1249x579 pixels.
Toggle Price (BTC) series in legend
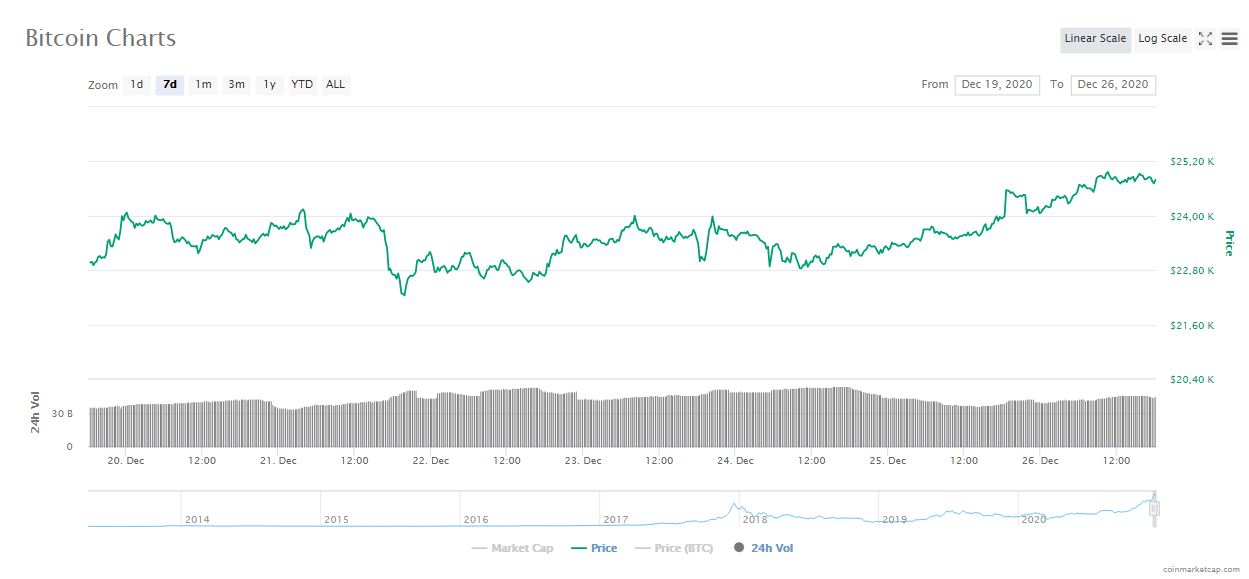pos(674,548)
